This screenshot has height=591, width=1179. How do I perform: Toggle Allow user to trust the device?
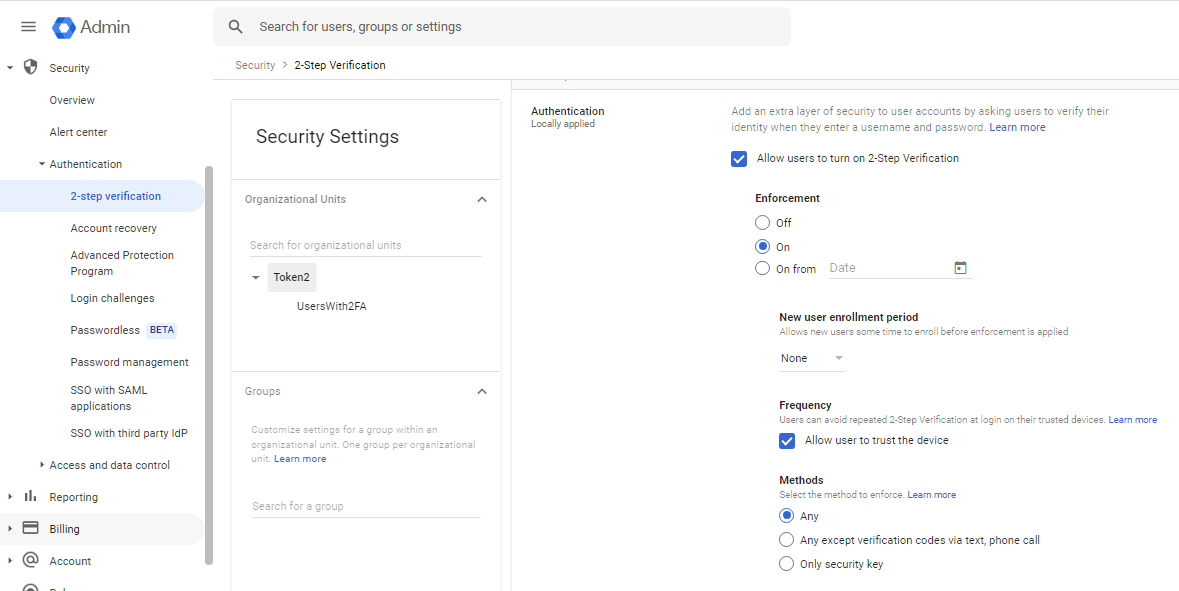(787, 441)
